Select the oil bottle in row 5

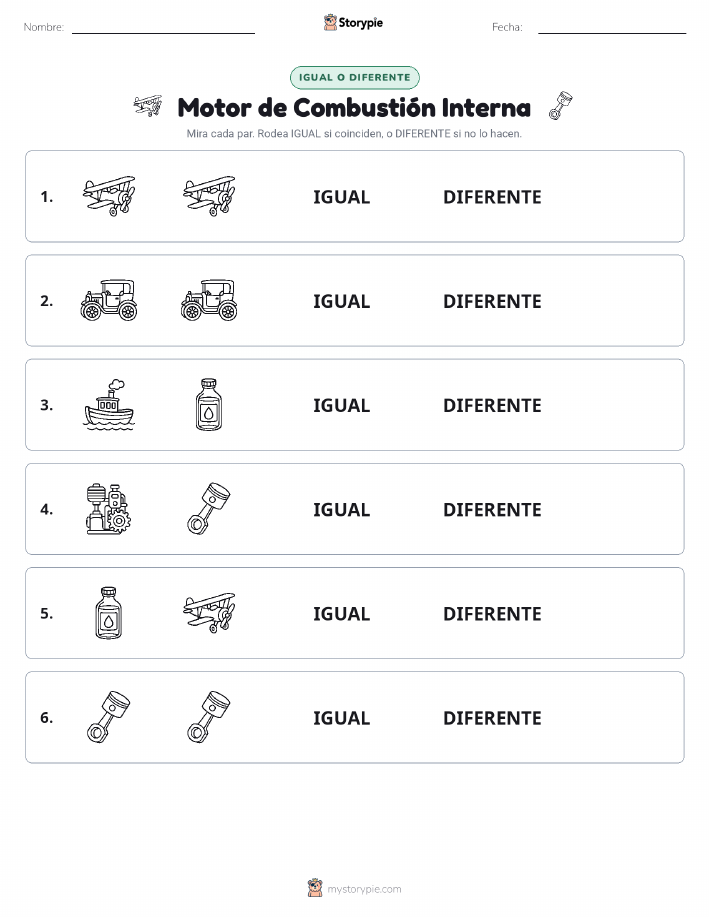click(x=109, y=612)
